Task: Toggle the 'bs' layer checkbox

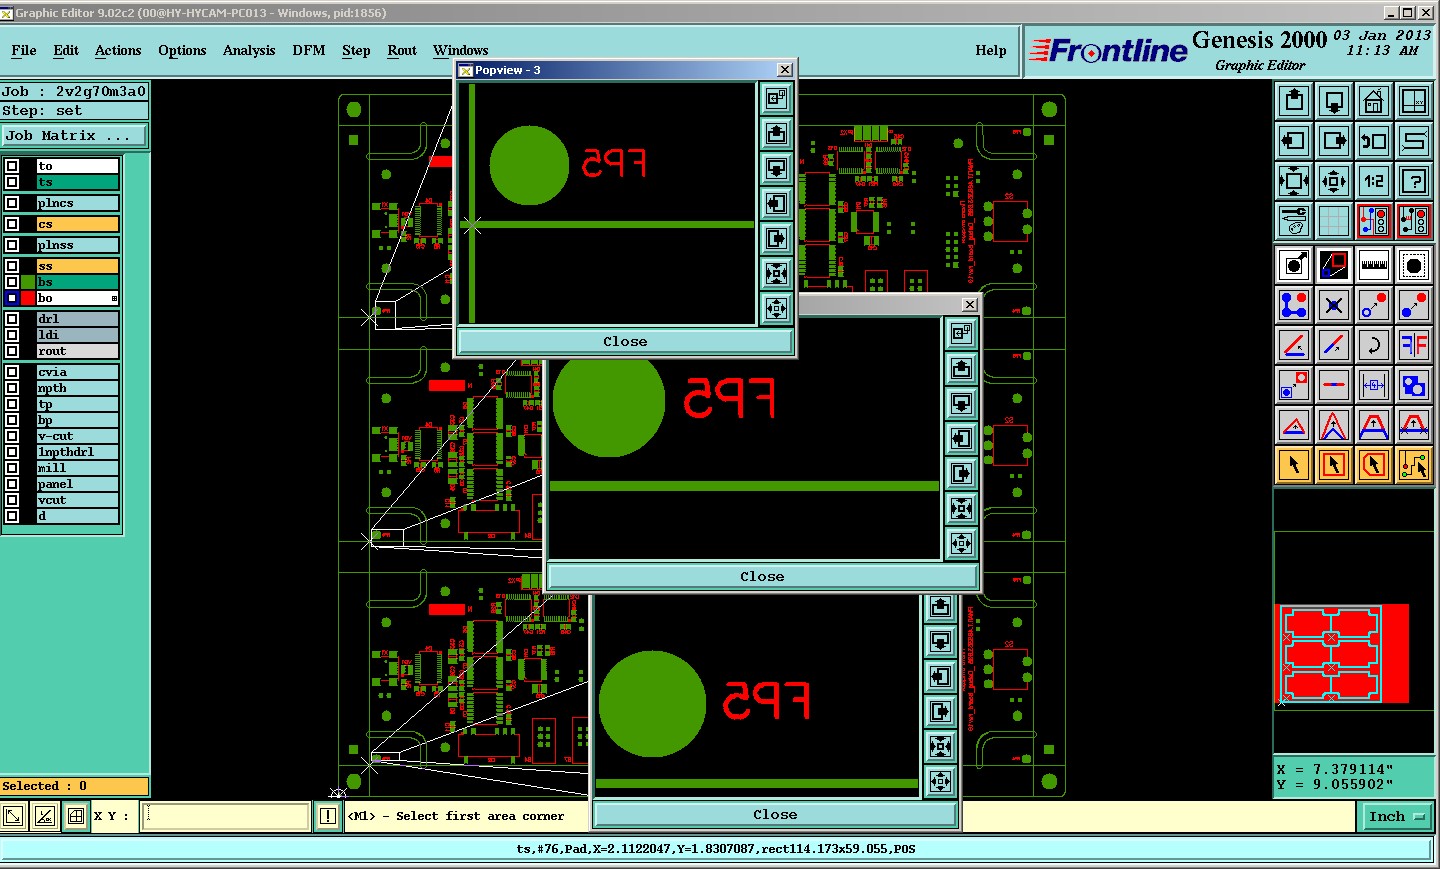Action: click(13, 282)
